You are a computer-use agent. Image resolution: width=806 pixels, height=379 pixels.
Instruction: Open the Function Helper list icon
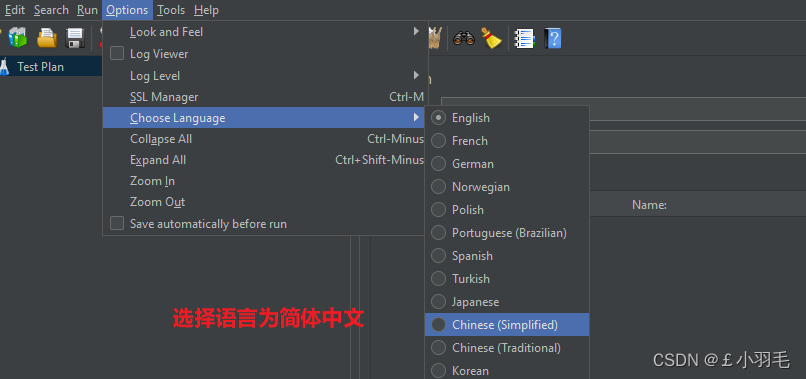(x=524, y=39)
